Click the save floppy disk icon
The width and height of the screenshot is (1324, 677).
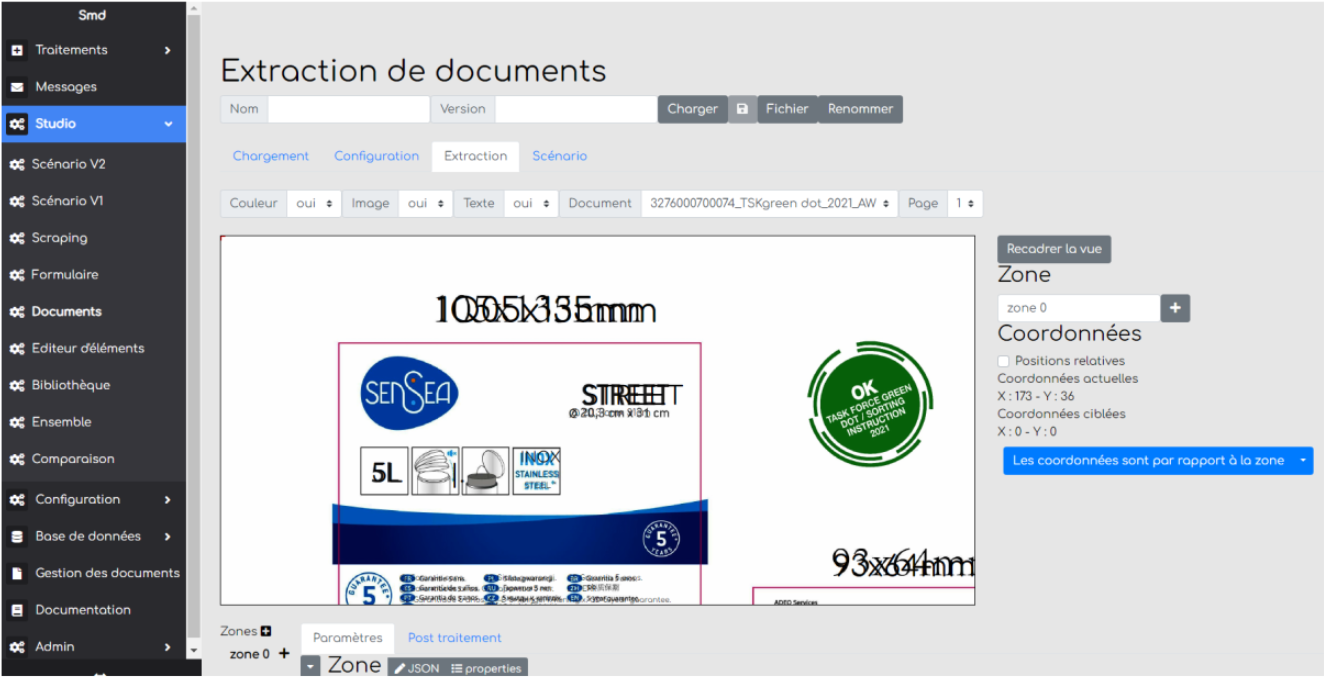click(x=742, y=109)
